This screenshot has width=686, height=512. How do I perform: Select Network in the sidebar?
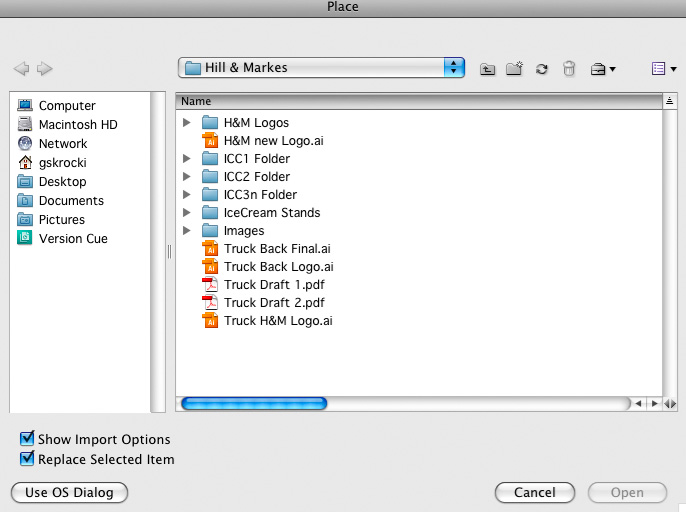[52, 144]
